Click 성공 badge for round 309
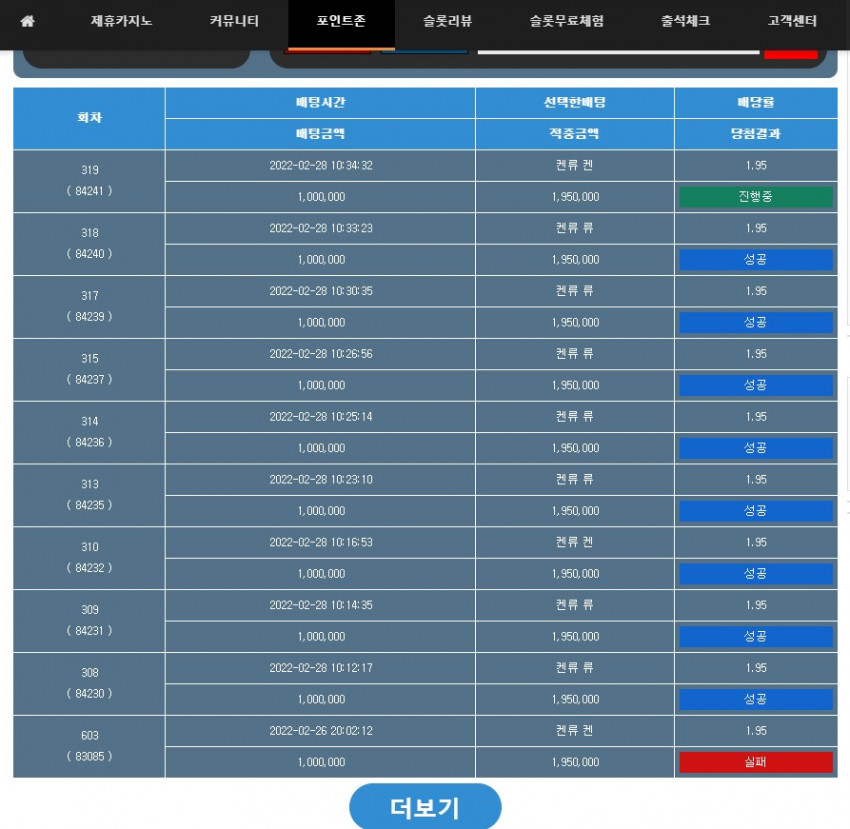850x829 pixels. pyautogui.click(x=756, y=637)
